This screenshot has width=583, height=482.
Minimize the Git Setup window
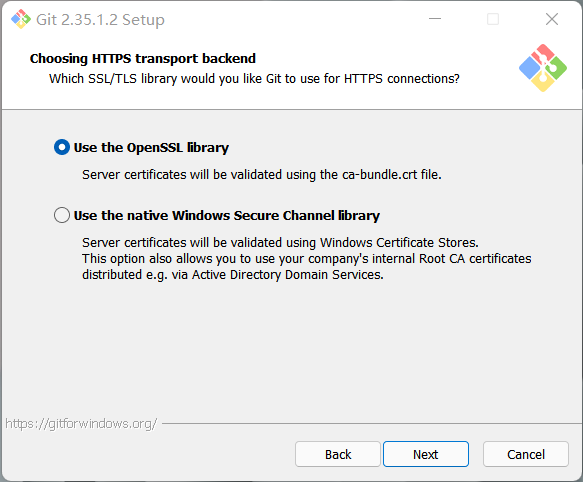(x=435, y=19)
